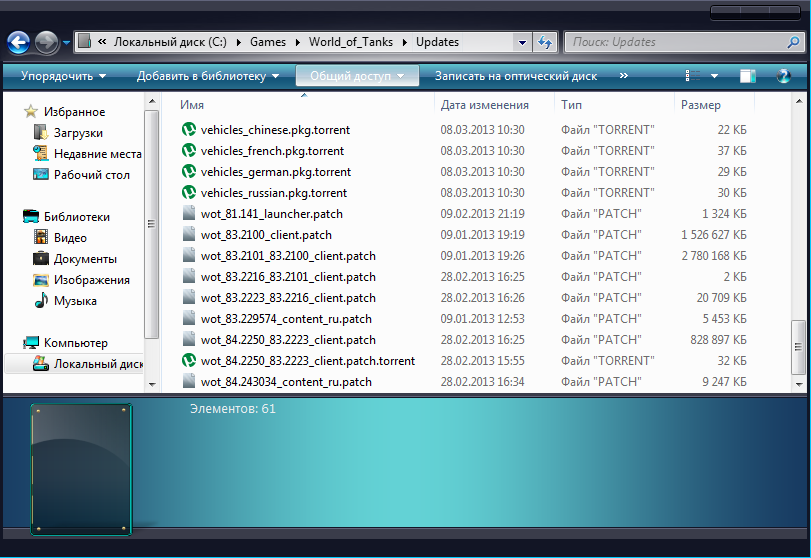Click Записать на оптический диск button

515,76
